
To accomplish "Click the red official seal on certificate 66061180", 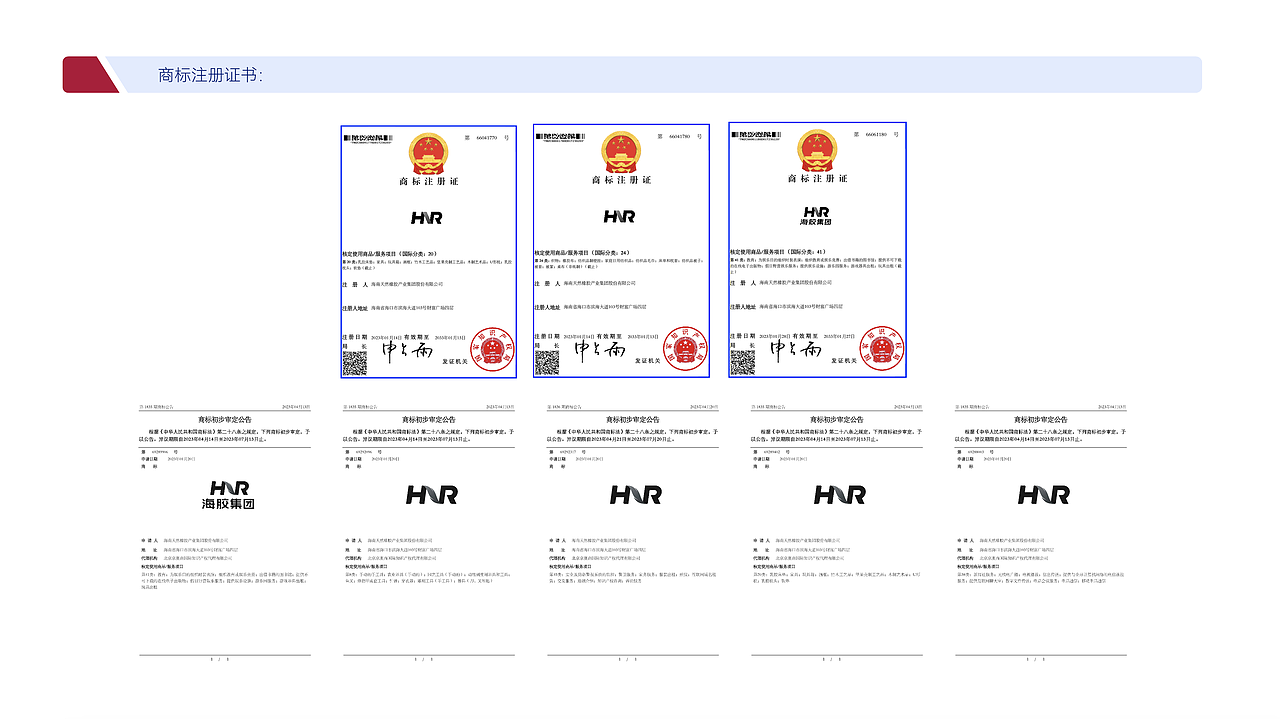I will coord(880,348).
